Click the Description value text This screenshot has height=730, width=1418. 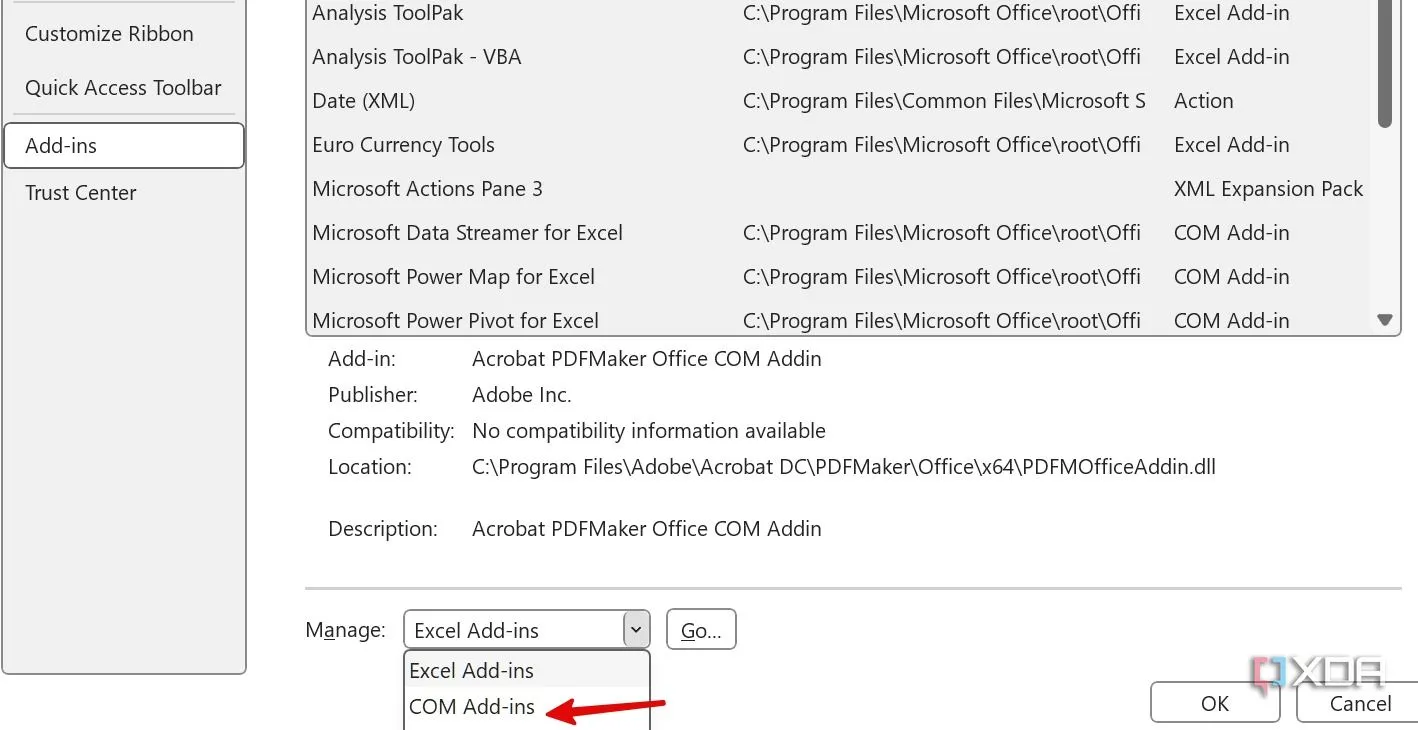coord(646,529)
